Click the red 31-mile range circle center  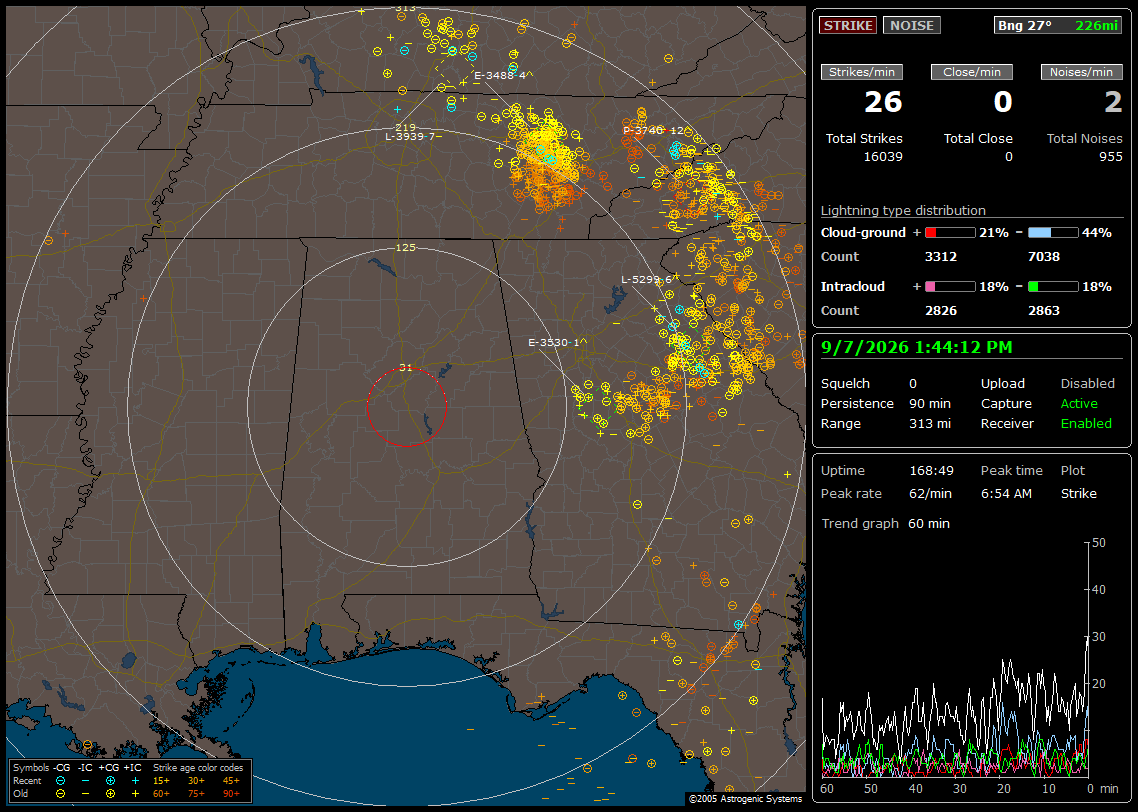[x=406, y=407]
